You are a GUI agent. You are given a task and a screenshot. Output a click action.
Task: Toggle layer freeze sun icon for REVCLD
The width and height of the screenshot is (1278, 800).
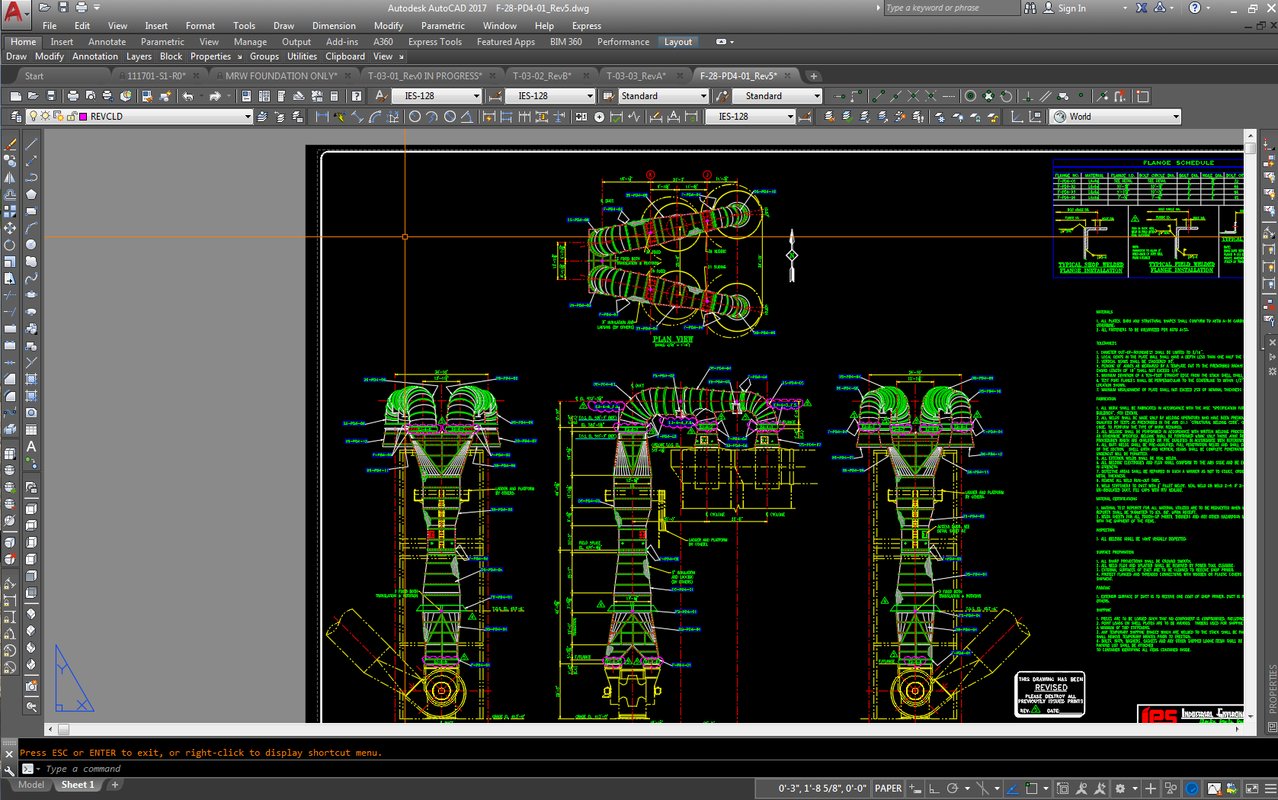pos(45,116)
